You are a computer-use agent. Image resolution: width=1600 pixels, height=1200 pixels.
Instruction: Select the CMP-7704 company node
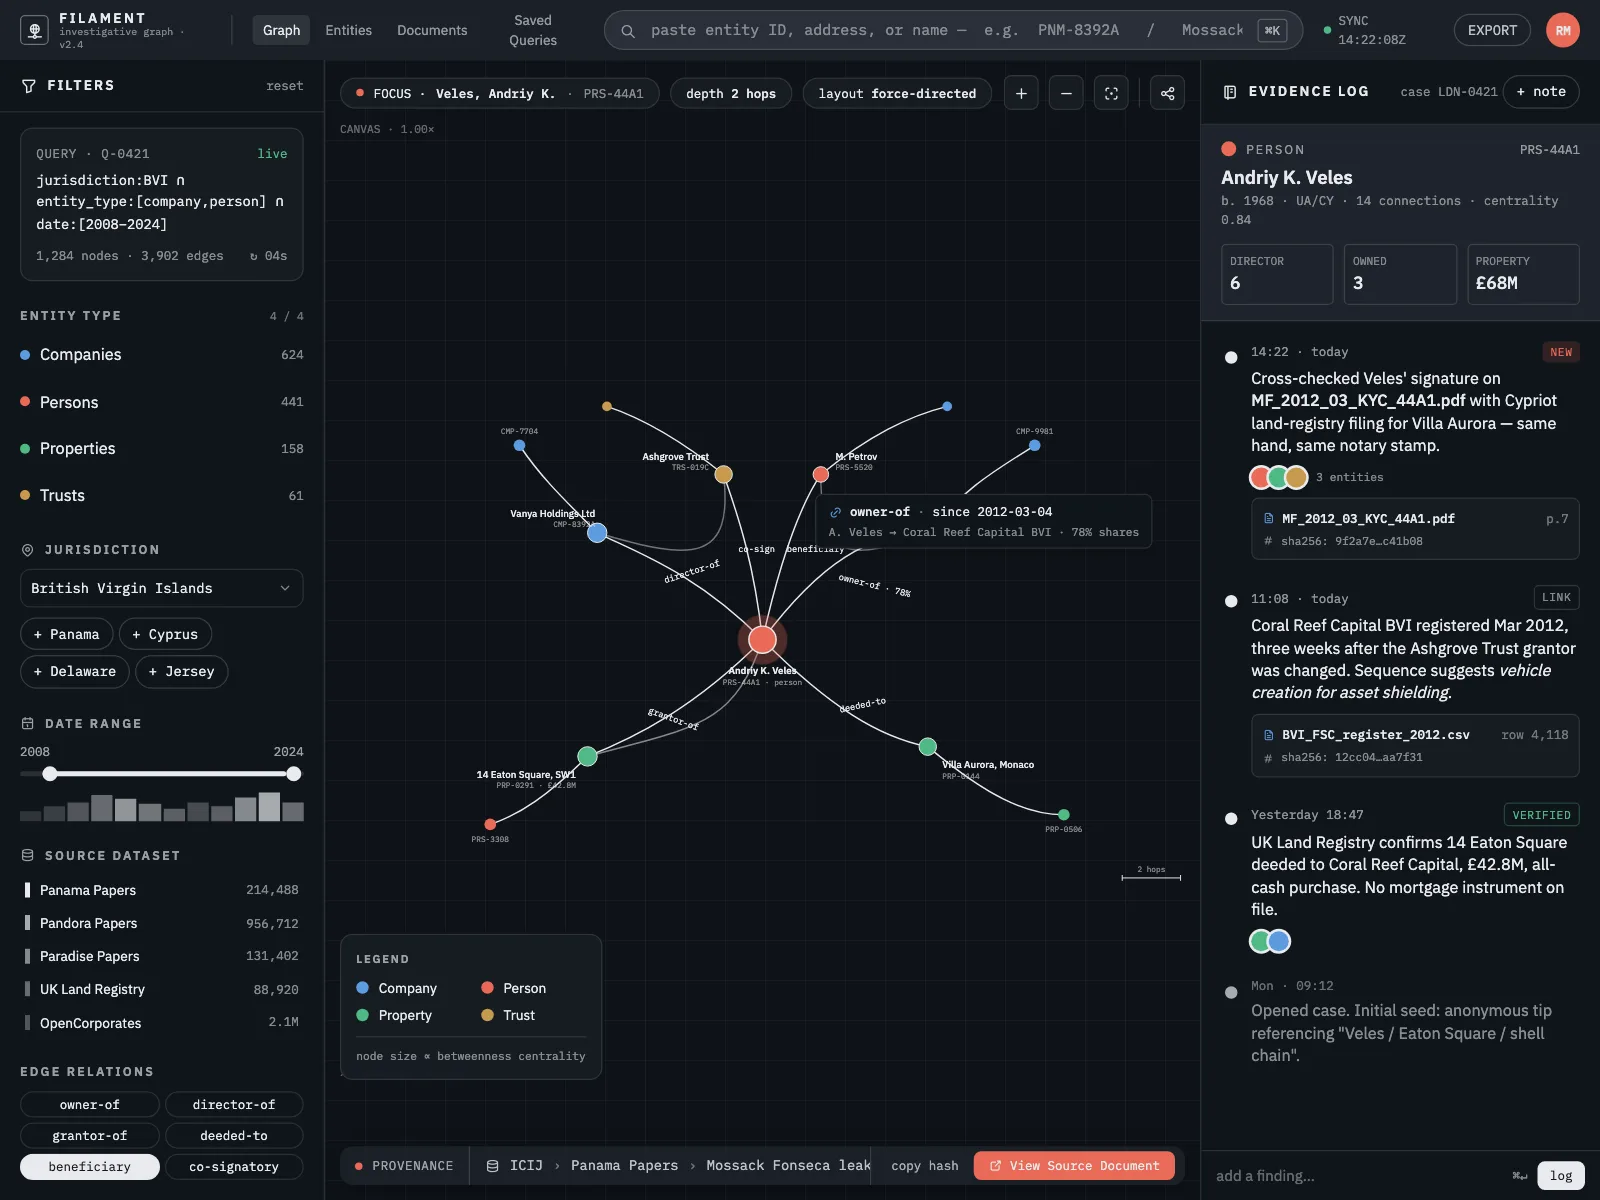519,445
